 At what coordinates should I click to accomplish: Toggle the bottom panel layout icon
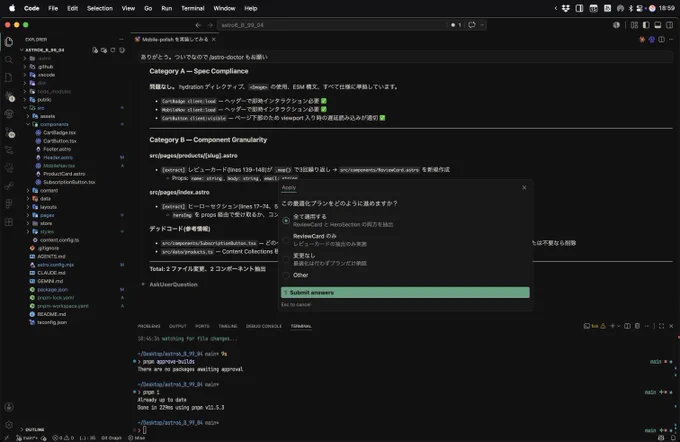click(x=657, y=25)
